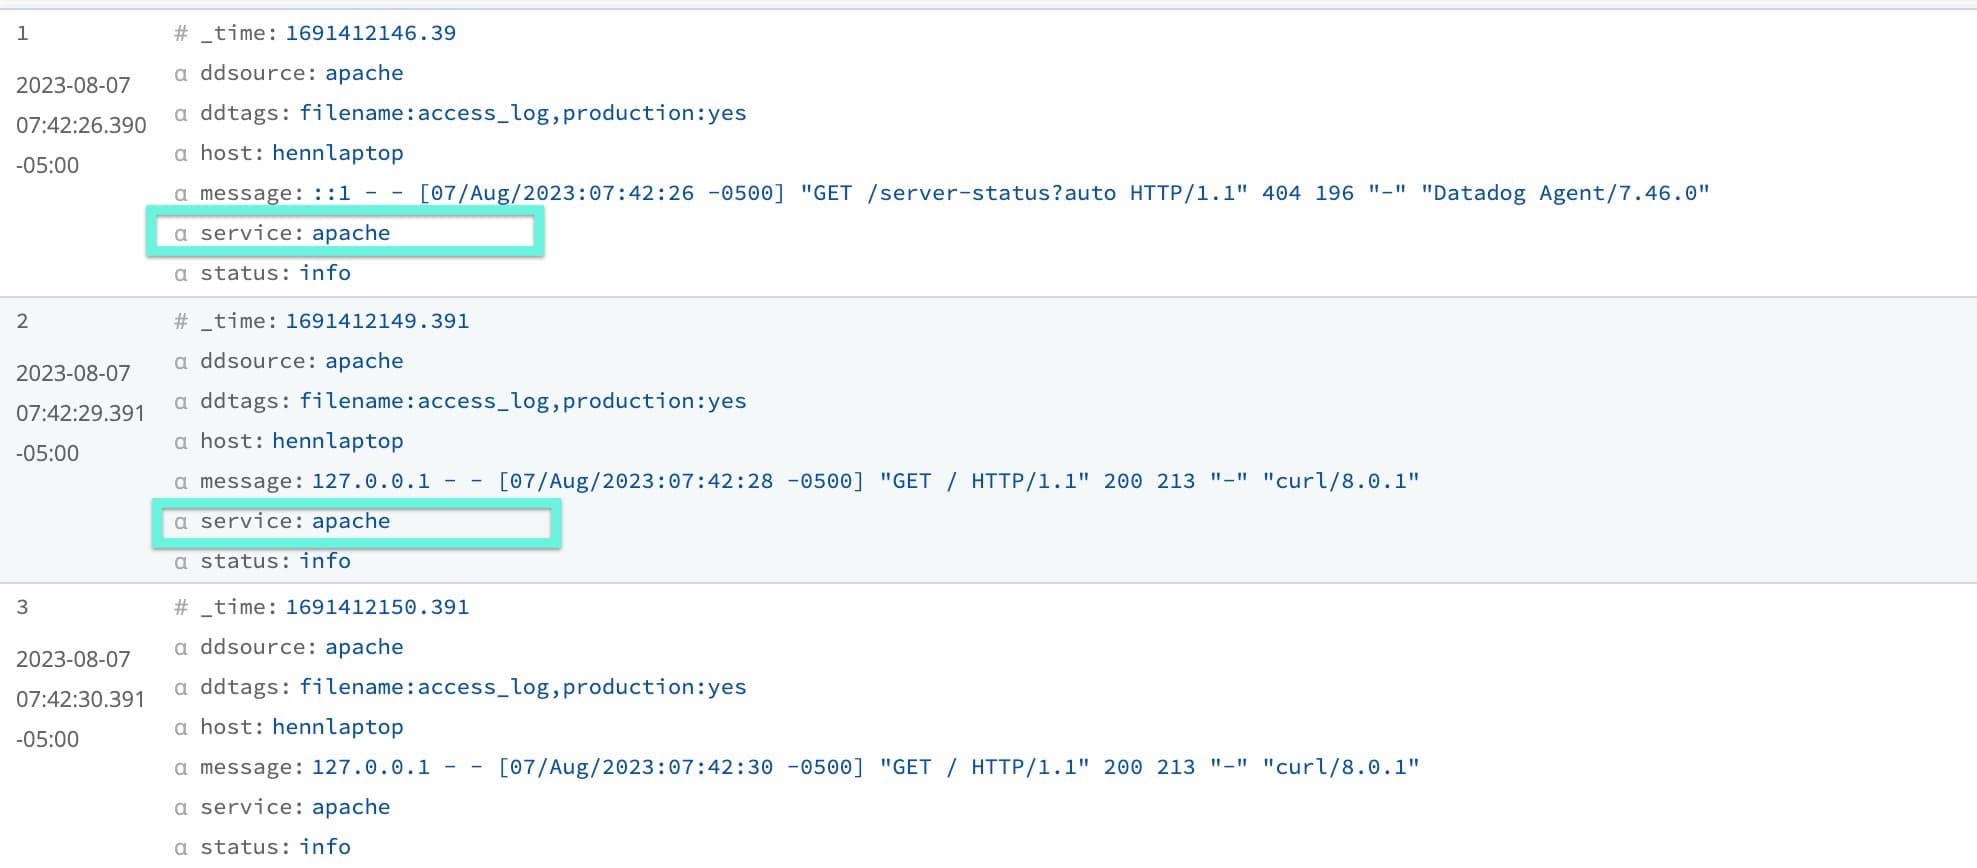The image size is (1977, 868).
Task: Select event row number 1
Action: pos(23,33)
